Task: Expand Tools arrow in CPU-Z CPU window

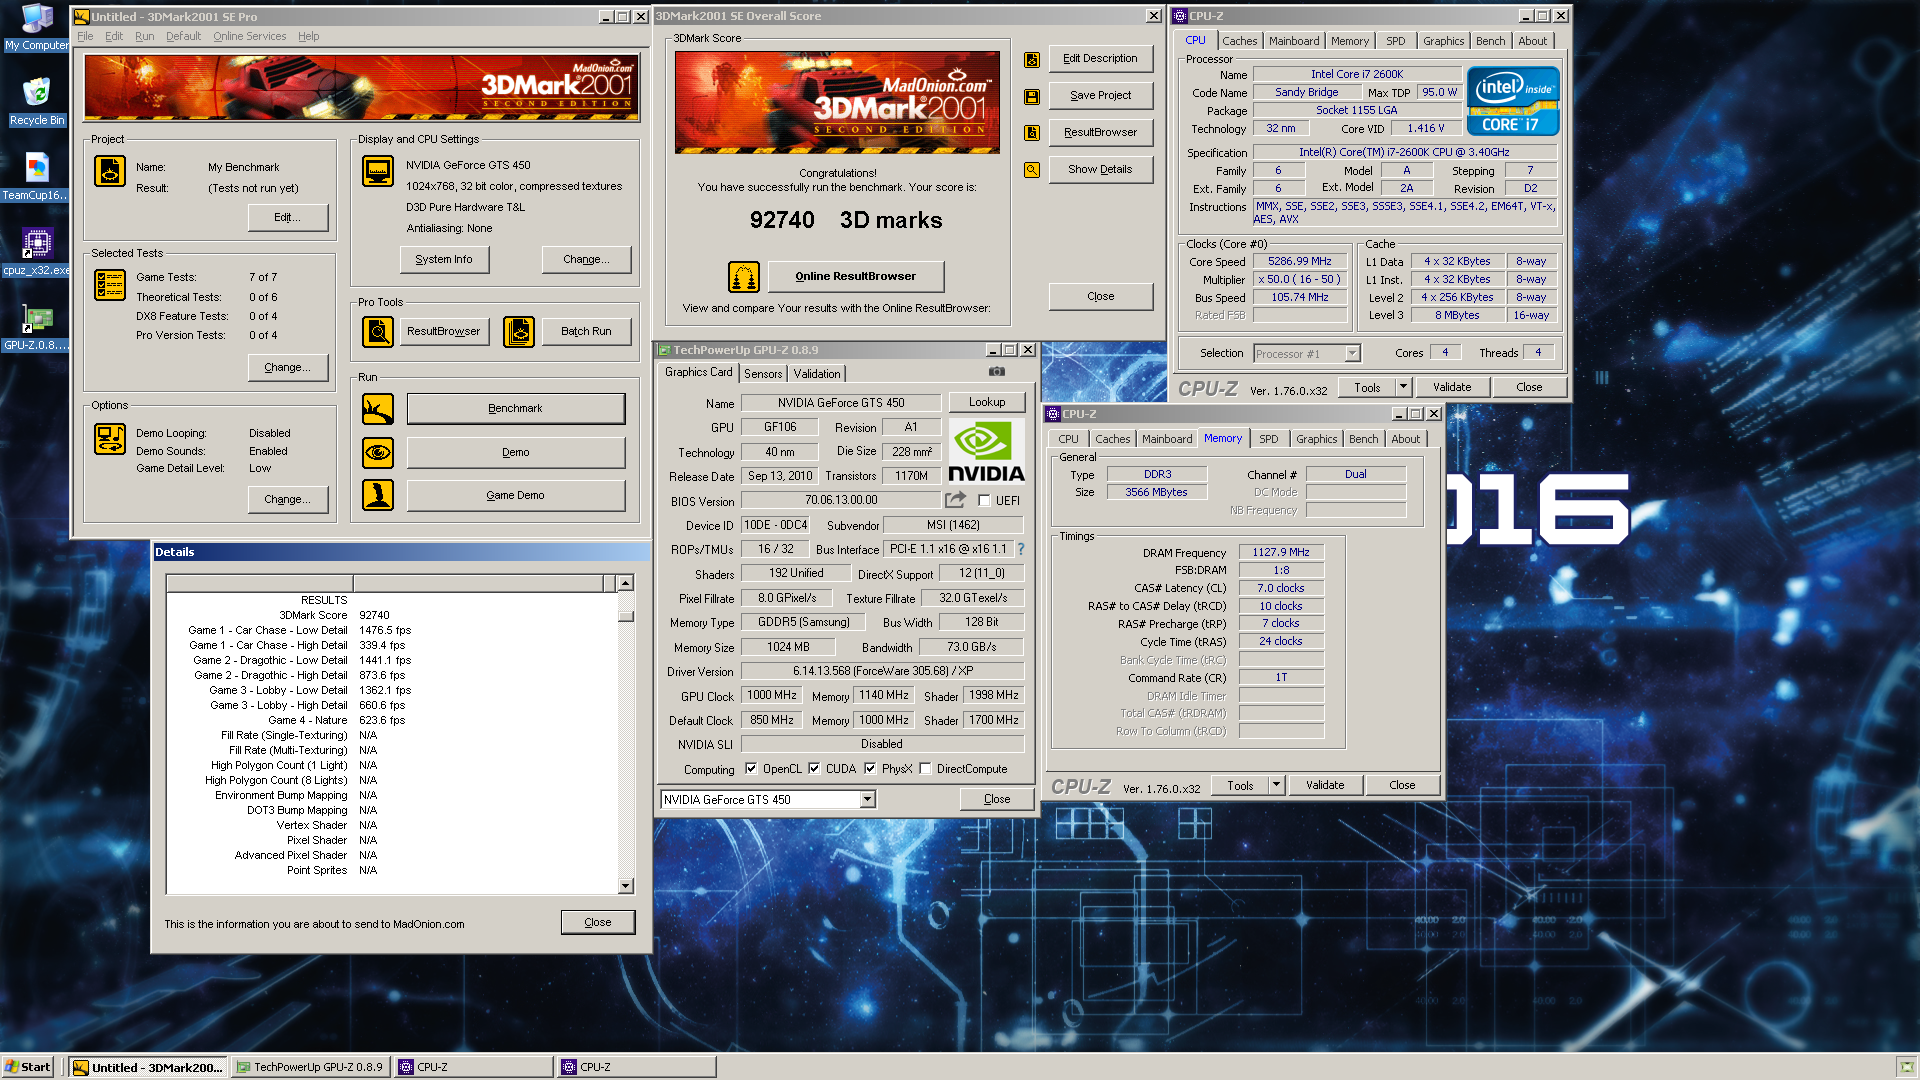Action: tap(1403, 387)
